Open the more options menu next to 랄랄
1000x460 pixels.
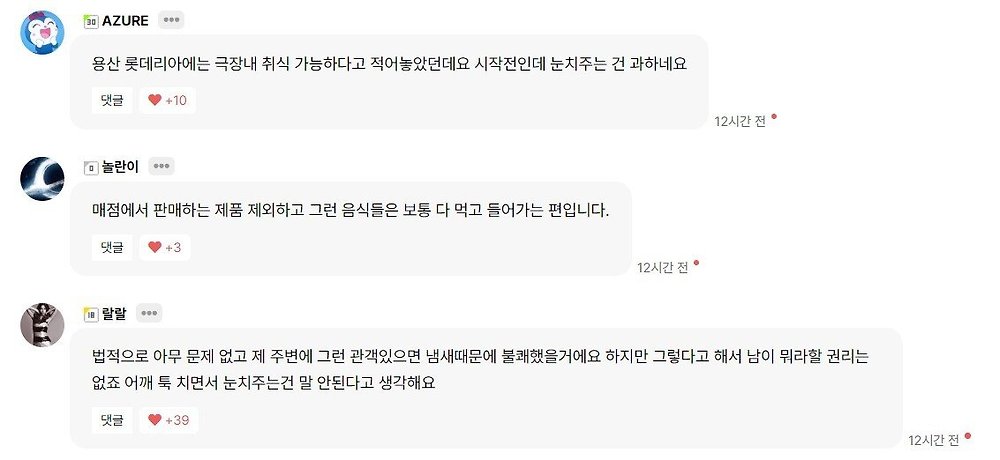click(x=150, y=313)
